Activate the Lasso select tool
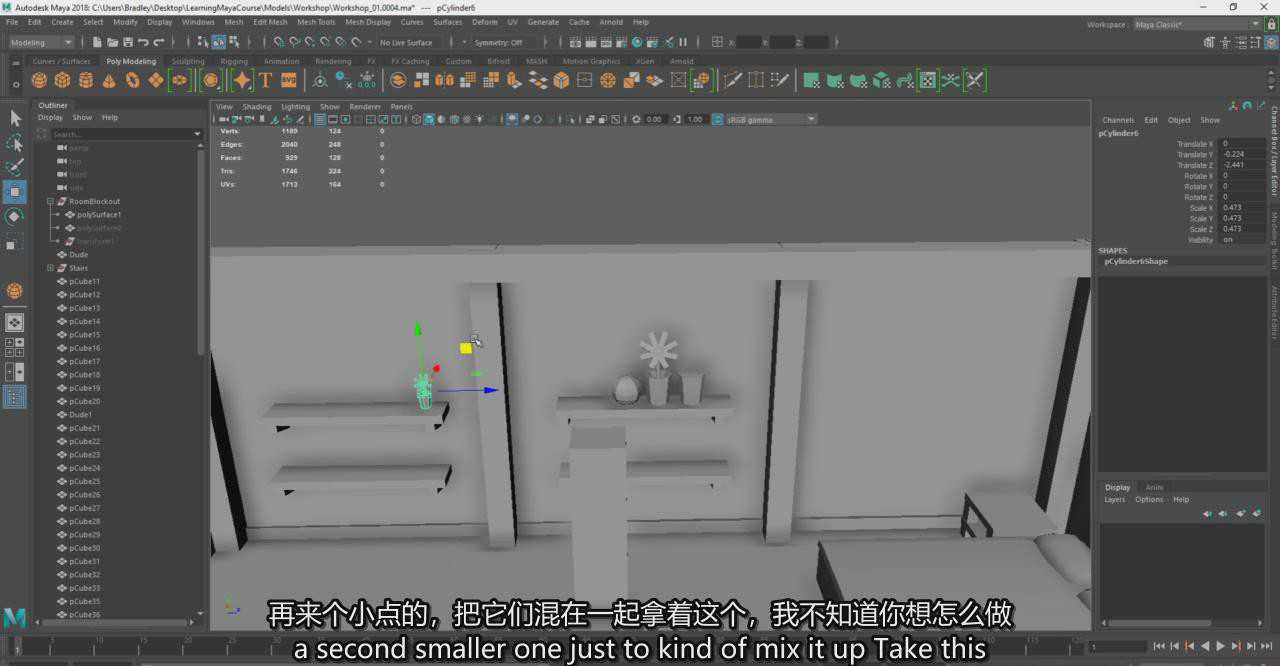1280x666 pixels. pos(15,143)
